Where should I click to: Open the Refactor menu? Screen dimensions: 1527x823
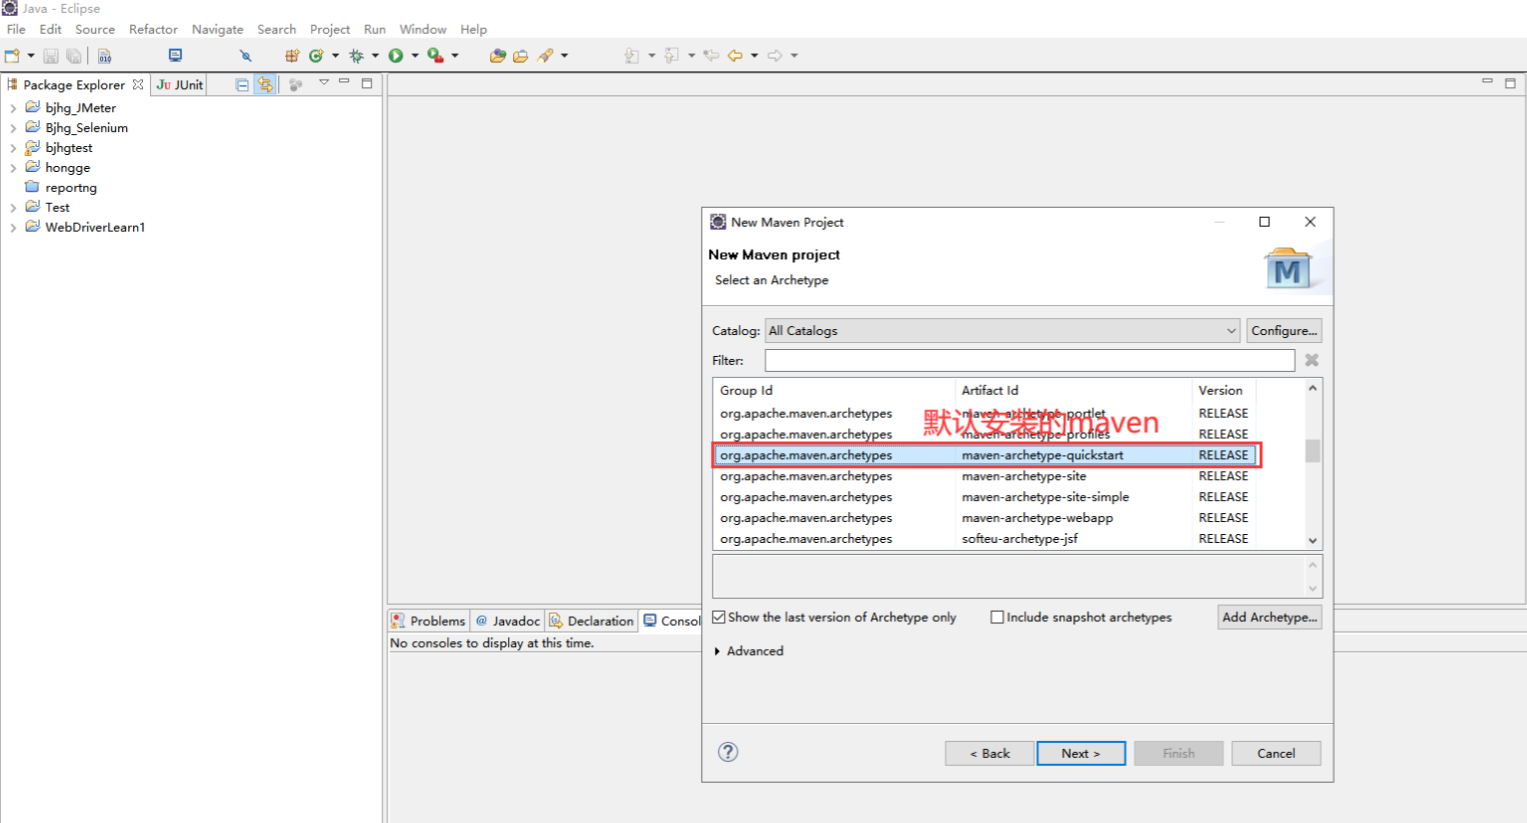(x=153, y=29)
